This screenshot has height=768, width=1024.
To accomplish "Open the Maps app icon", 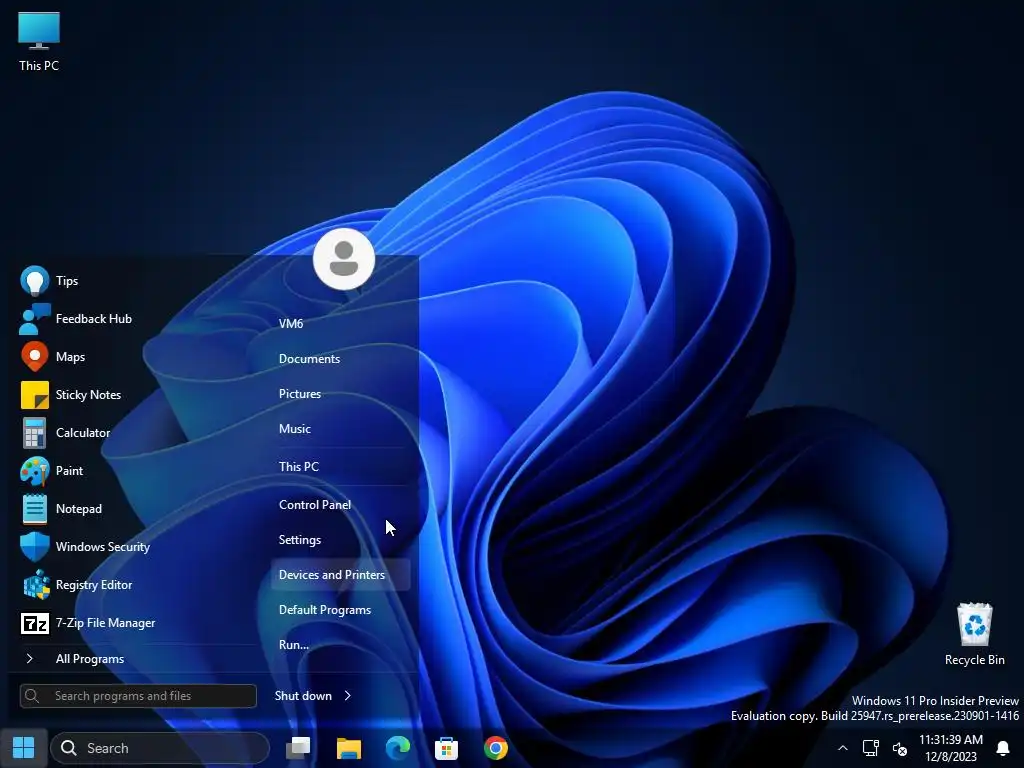I will pyautogui.click(x=35, y=357).
